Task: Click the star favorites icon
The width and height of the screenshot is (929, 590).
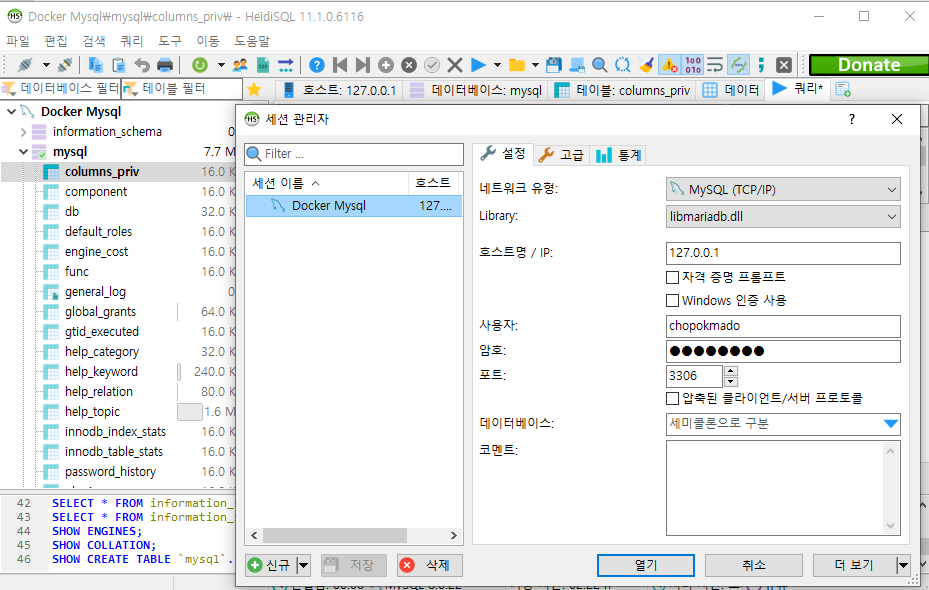Action: tap(254, 89)
